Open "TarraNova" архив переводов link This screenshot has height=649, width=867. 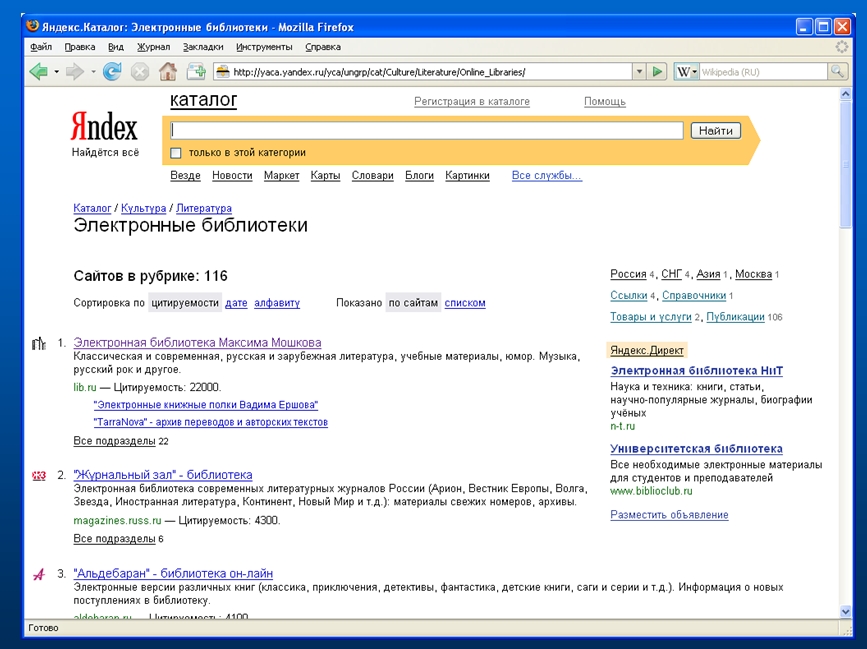[211, 422]
